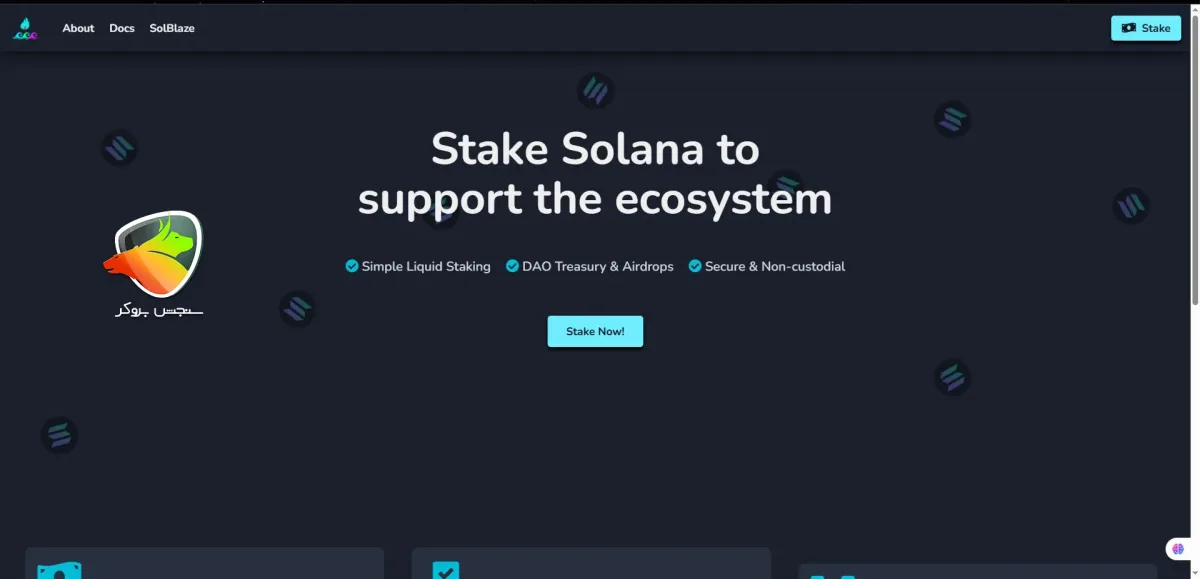
Task: Click the Stake Now! button
Action: tap(595, 331)
